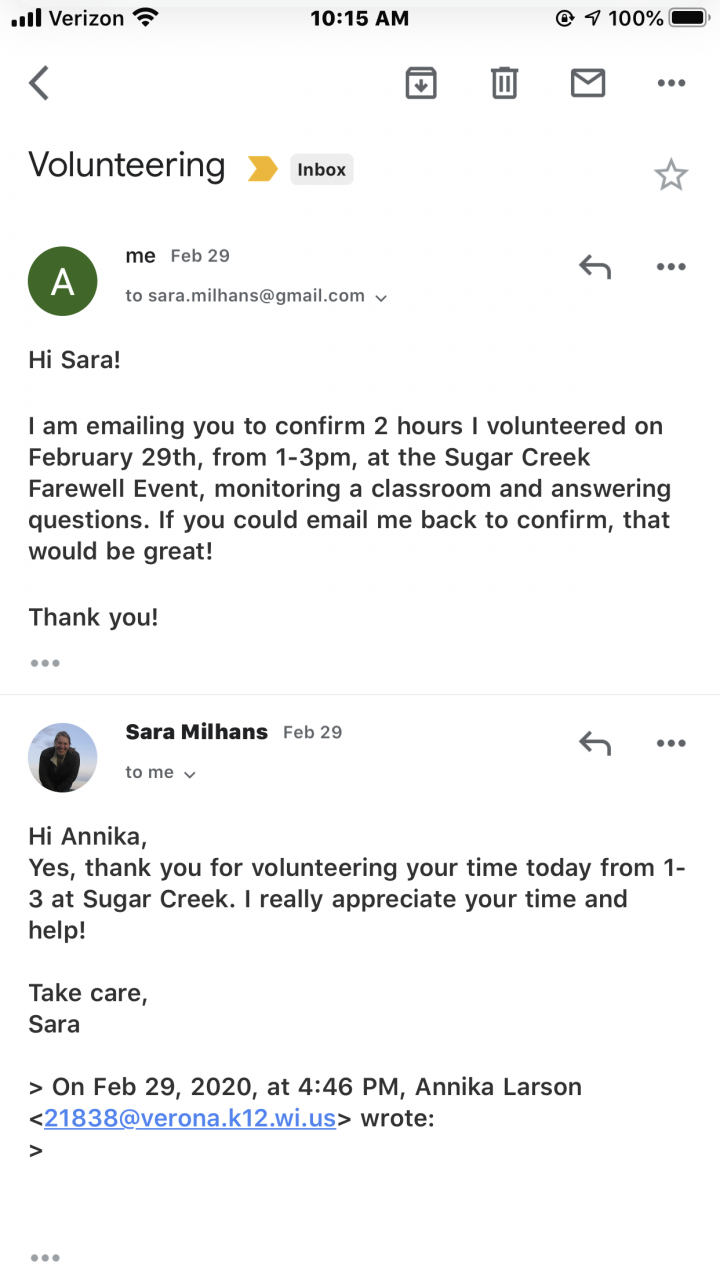Tap Sara Milhans' profile photo
This screenshot has height=1280, width=720.
pos(62,758)
